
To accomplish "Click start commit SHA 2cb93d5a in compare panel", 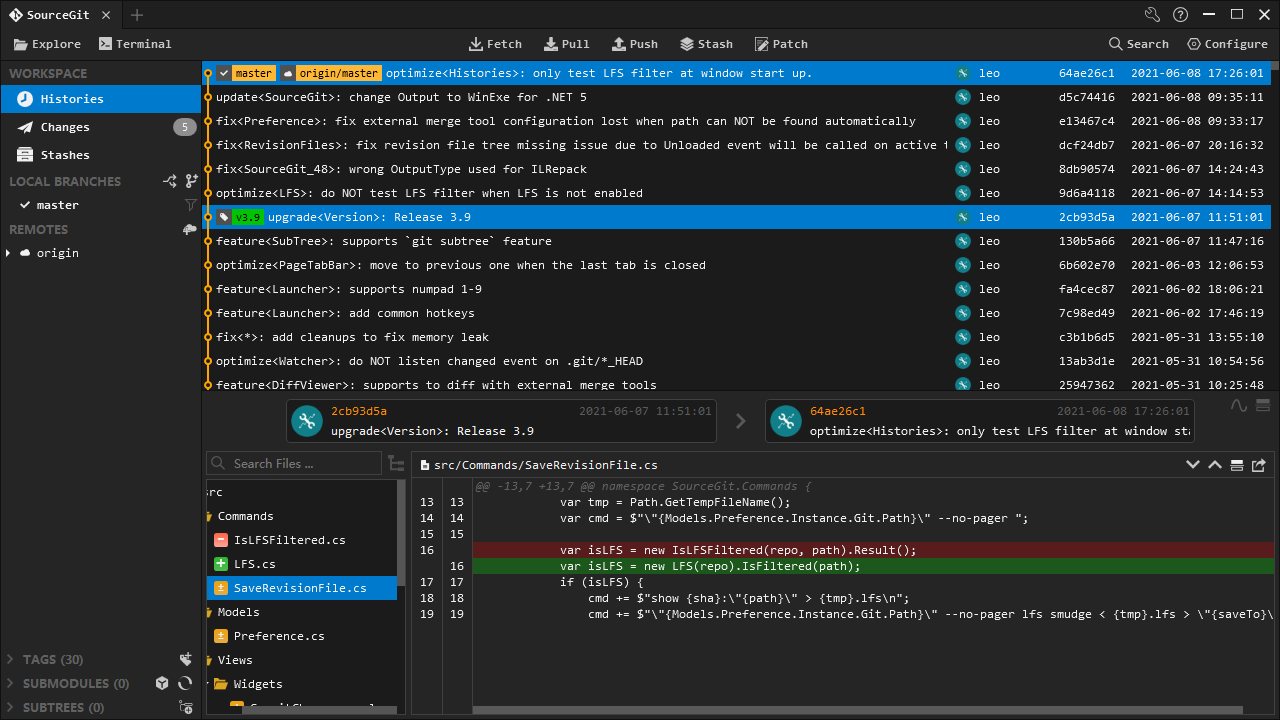I will [x=359, y=411].
